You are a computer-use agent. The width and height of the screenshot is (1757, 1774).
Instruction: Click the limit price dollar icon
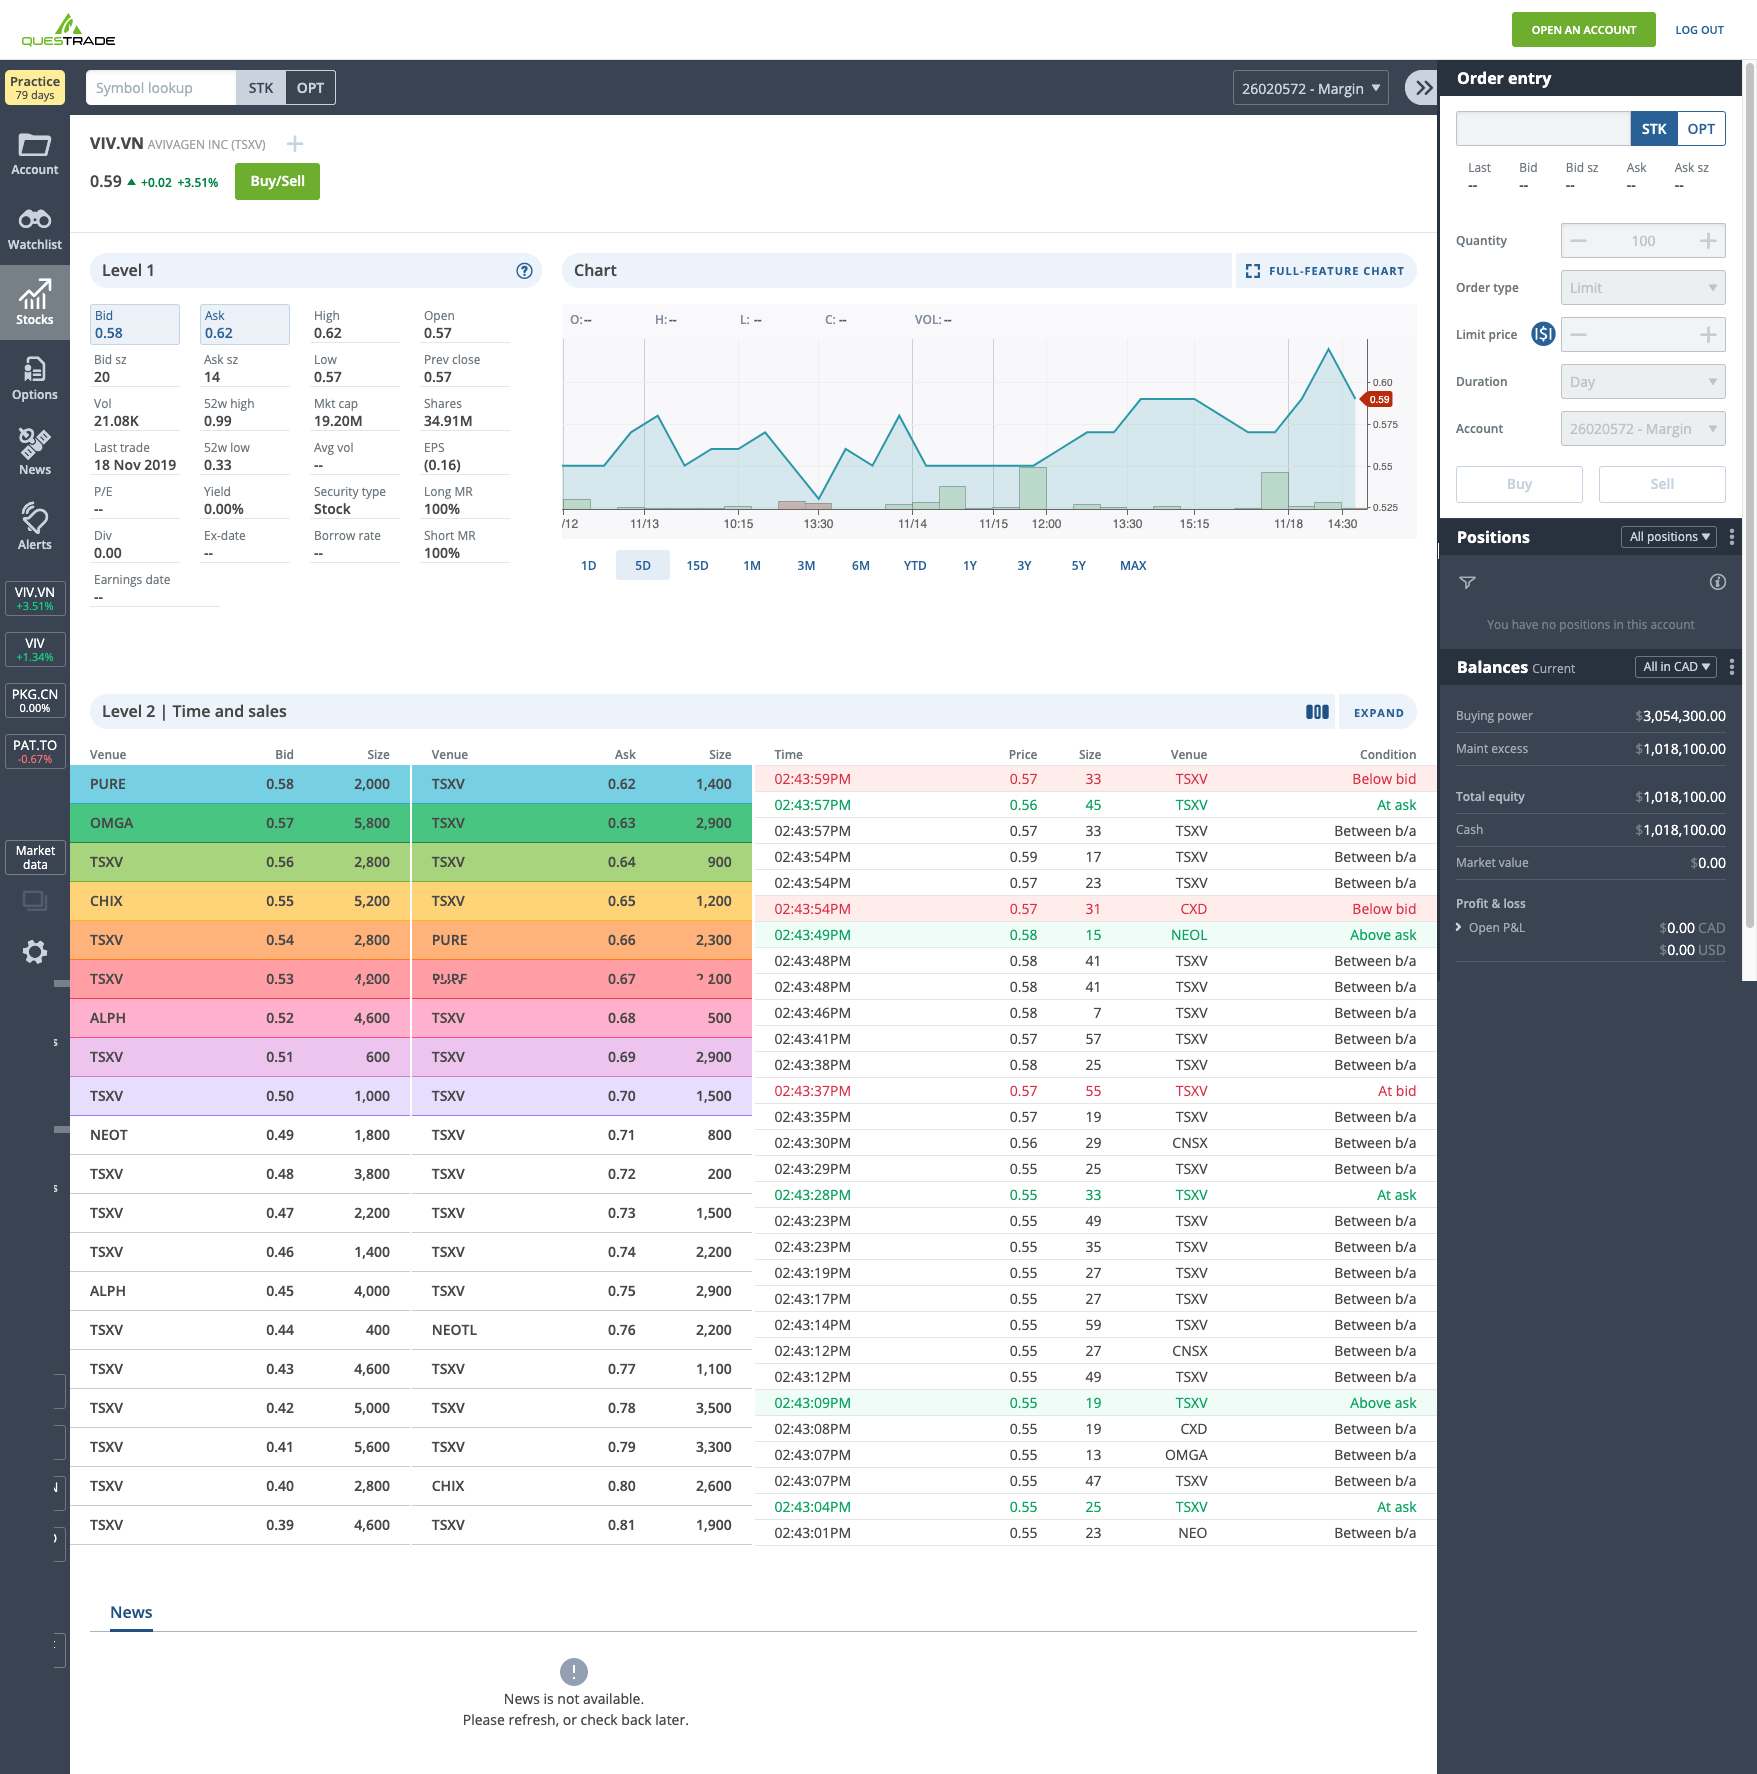pos(1543,334)
